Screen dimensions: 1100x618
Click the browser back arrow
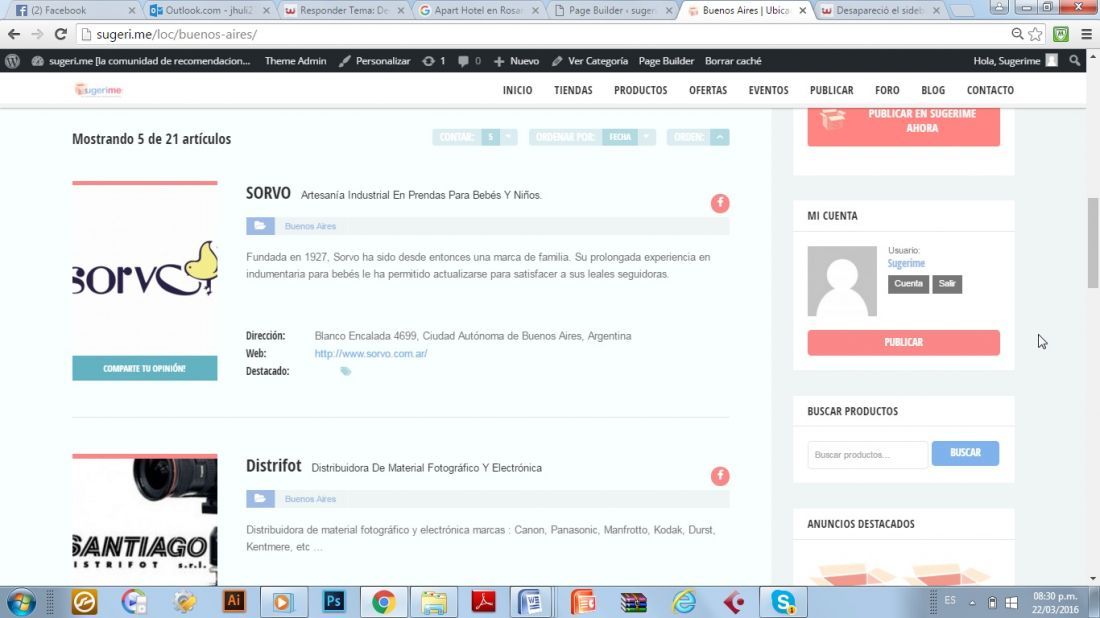pos(13,34)
